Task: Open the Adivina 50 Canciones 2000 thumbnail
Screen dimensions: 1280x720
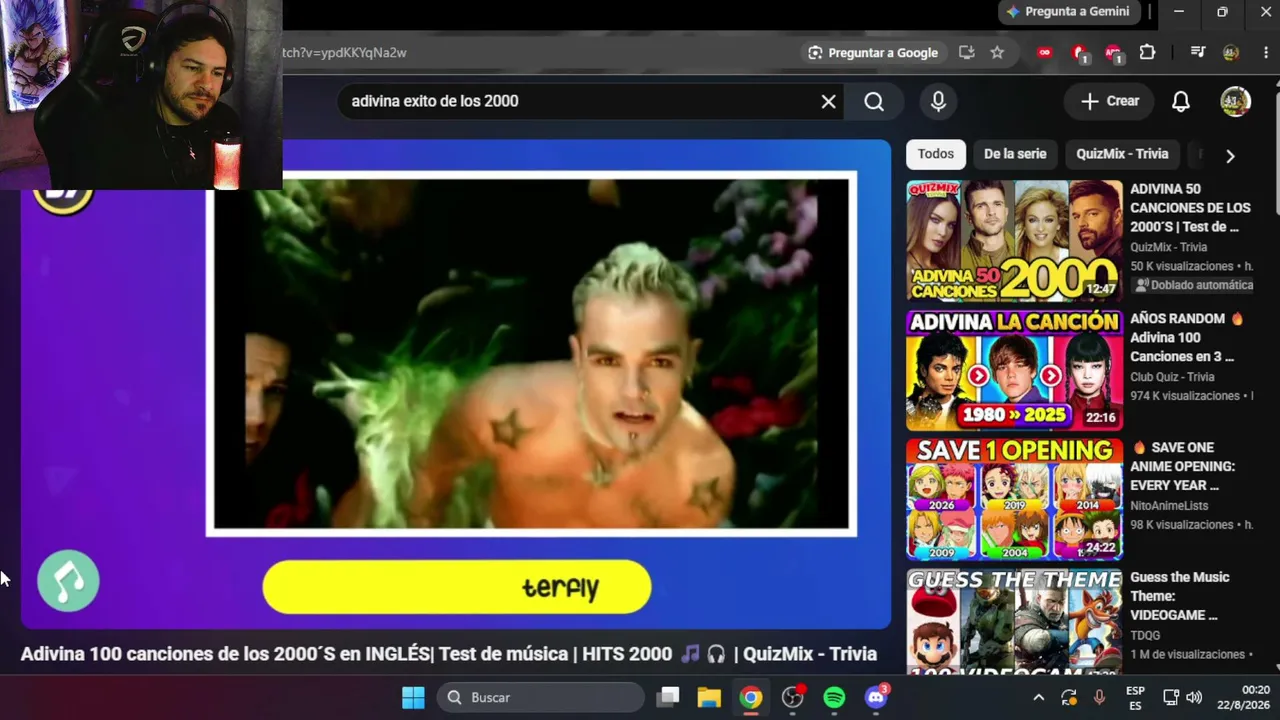Action: (1014, 241)
